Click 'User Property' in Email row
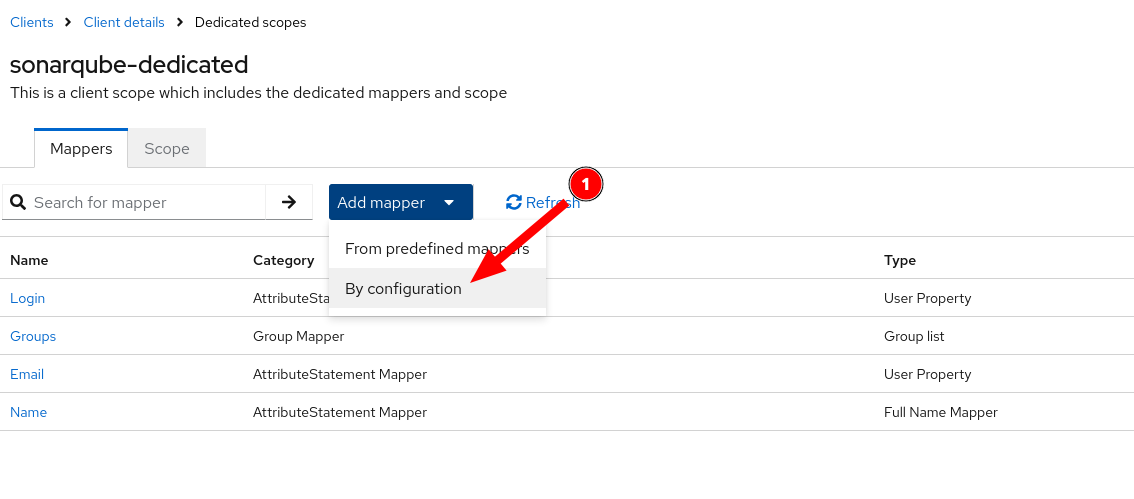 [927, 374]
